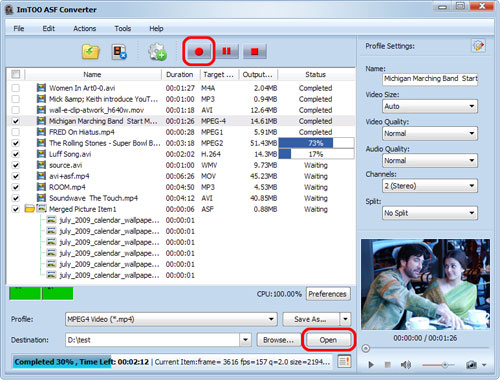
Task: Mute the preview speaker icon
Action: tap(405, 365)
